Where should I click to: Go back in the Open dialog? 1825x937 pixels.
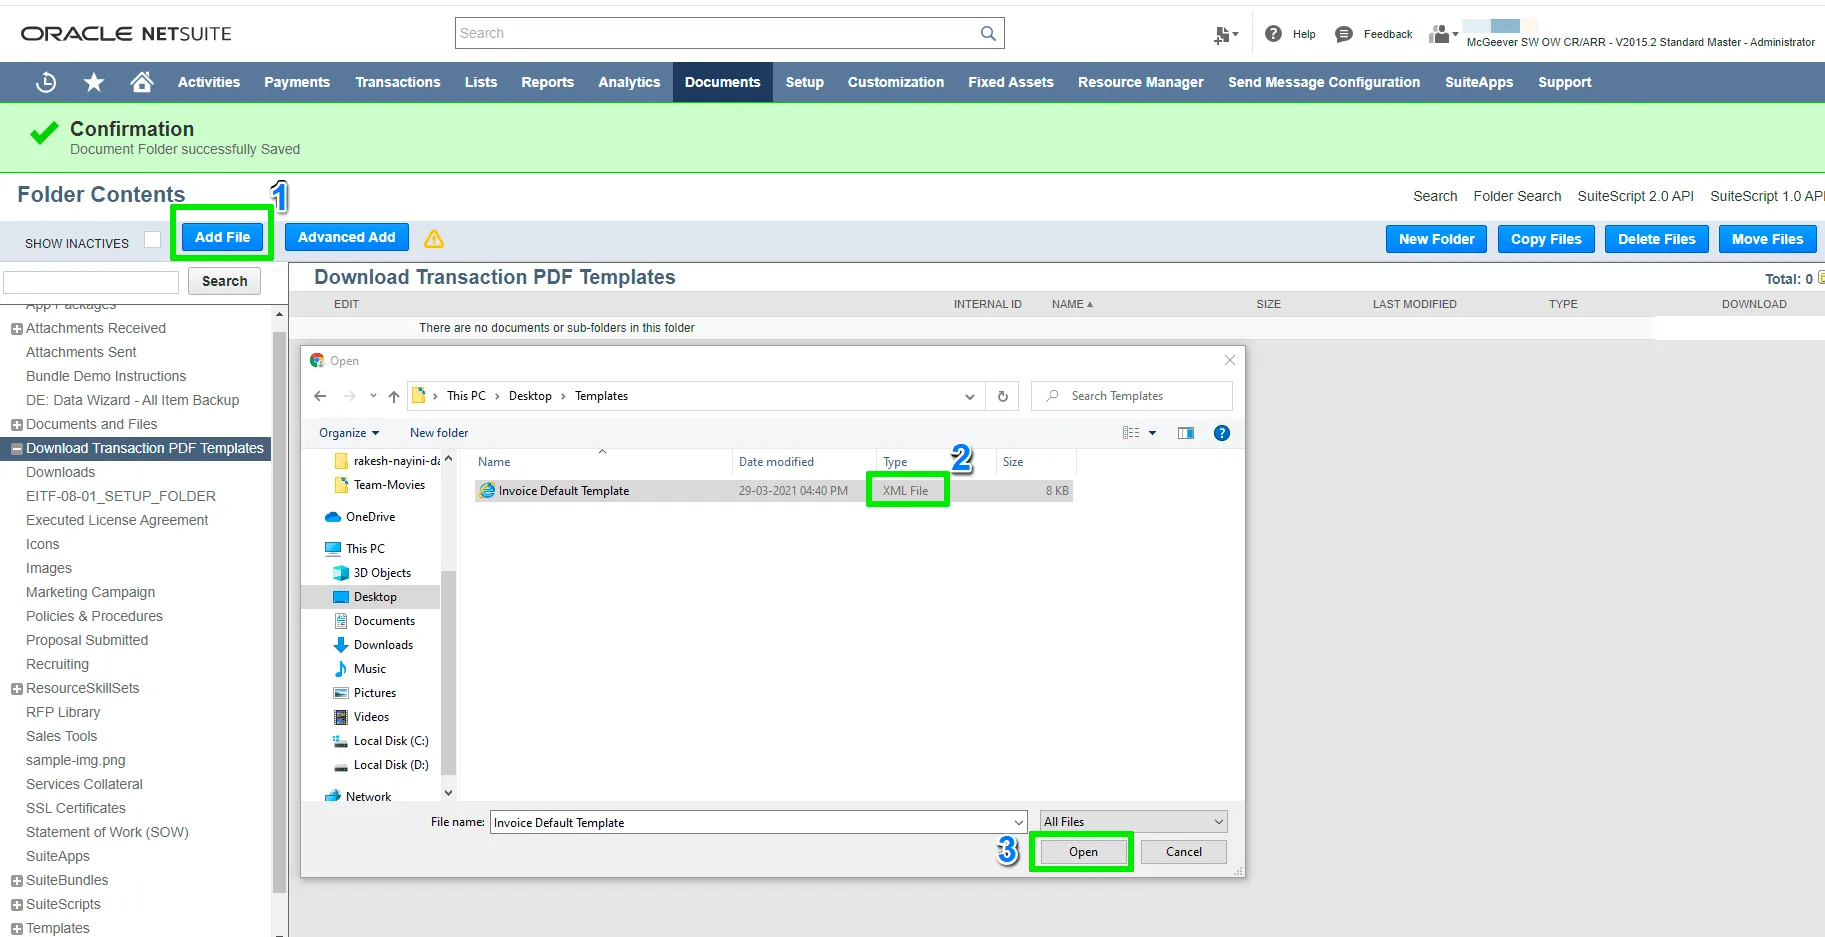[x=320, y=396]
